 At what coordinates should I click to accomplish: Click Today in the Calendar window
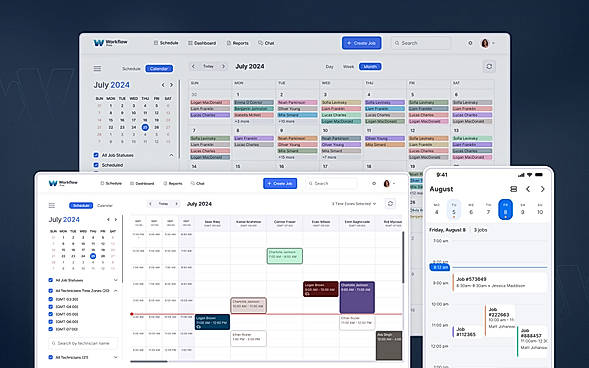tap(208, 66)
